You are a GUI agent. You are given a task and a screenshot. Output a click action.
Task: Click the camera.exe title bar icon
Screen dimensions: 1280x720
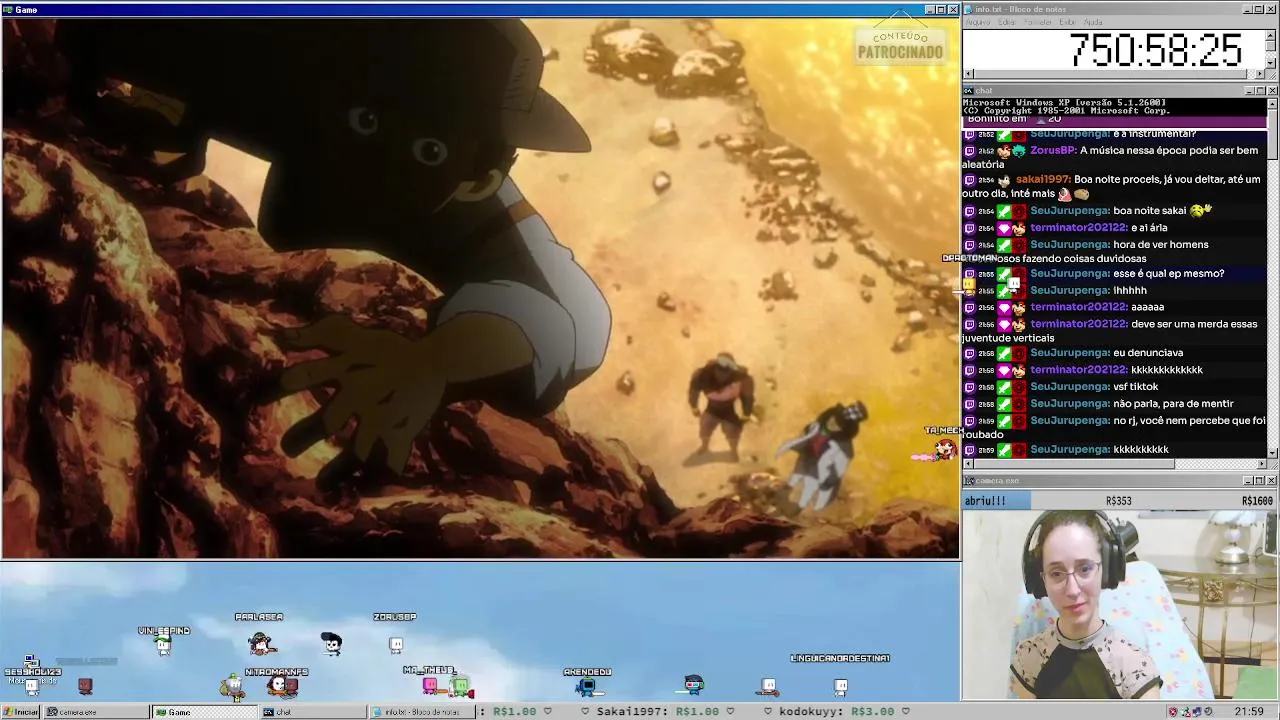969,481
